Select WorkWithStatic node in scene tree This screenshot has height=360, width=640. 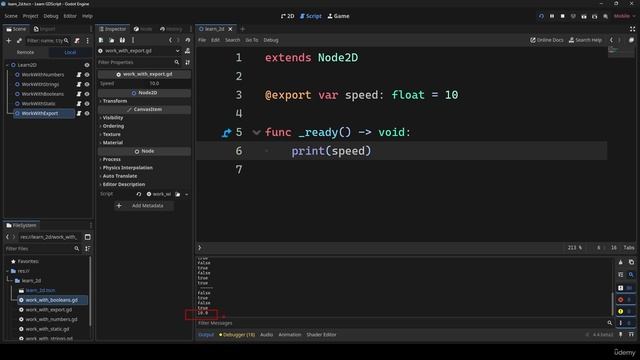coord(38,104)
